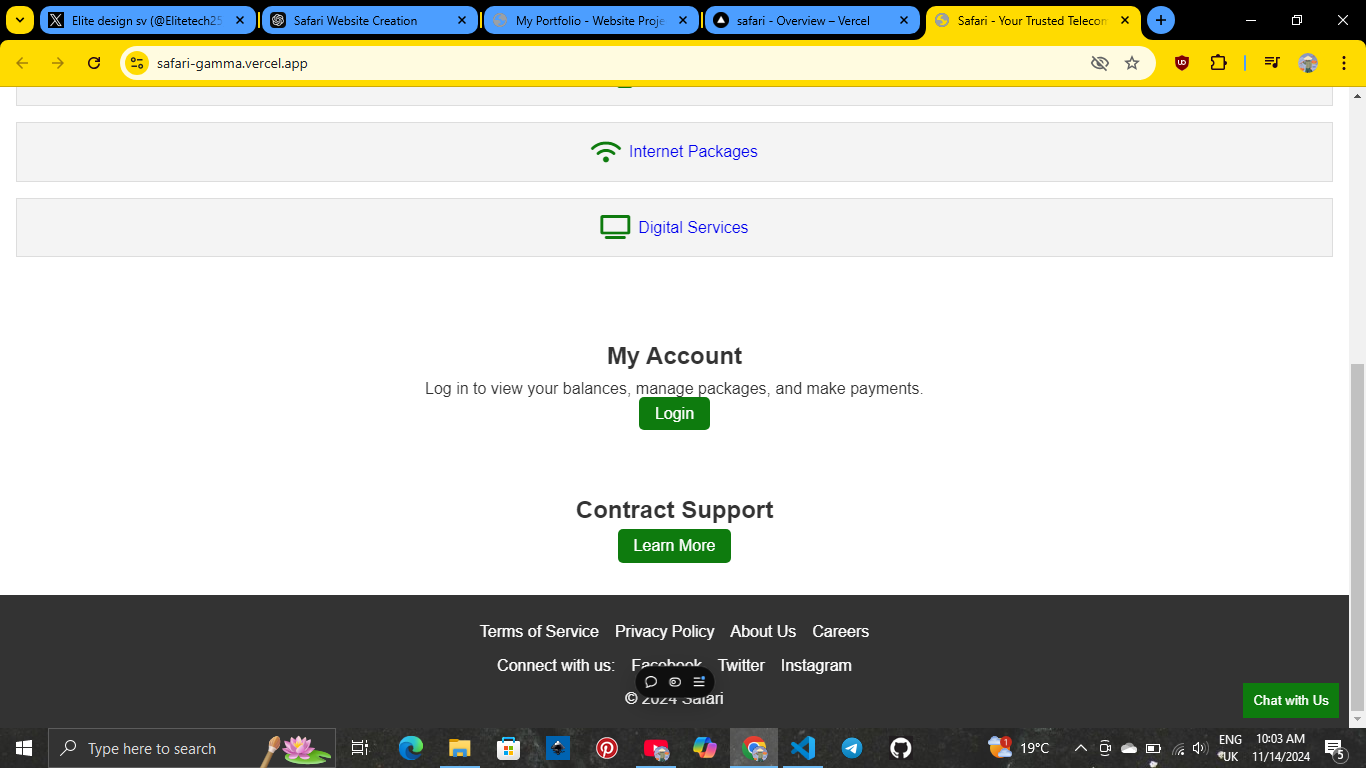Viewport: 1366px width, 768px height.
Task: Click the bookmark star icon
Action: click(1132, 63)
